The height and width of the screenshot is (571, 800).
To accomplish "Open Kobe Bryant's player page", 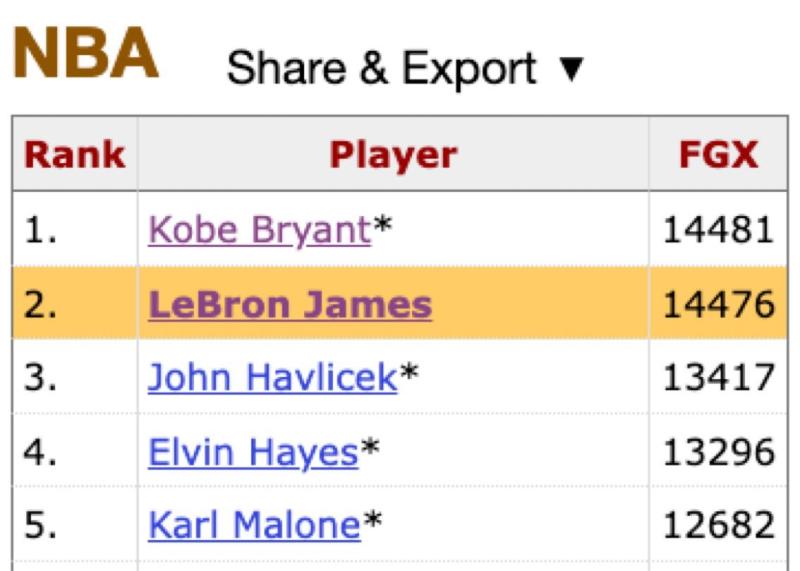I will point(260,230).
